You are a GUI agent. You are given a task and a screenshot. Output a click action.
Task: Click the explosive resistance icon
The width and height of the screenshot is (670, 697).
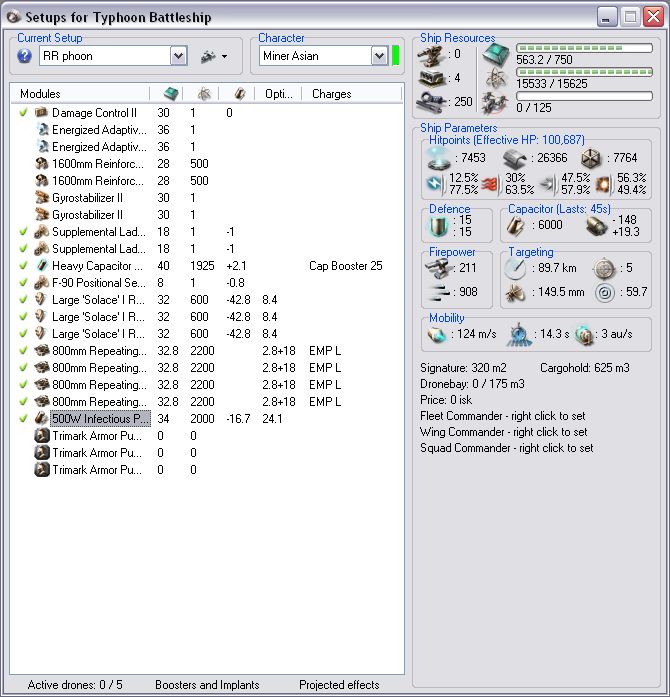coord(603,184)
